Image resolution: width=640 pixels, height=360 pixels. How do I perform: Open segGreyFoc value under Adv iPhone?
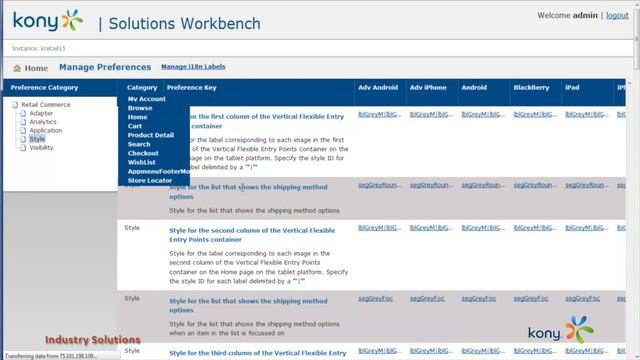(x=427, y=299)
